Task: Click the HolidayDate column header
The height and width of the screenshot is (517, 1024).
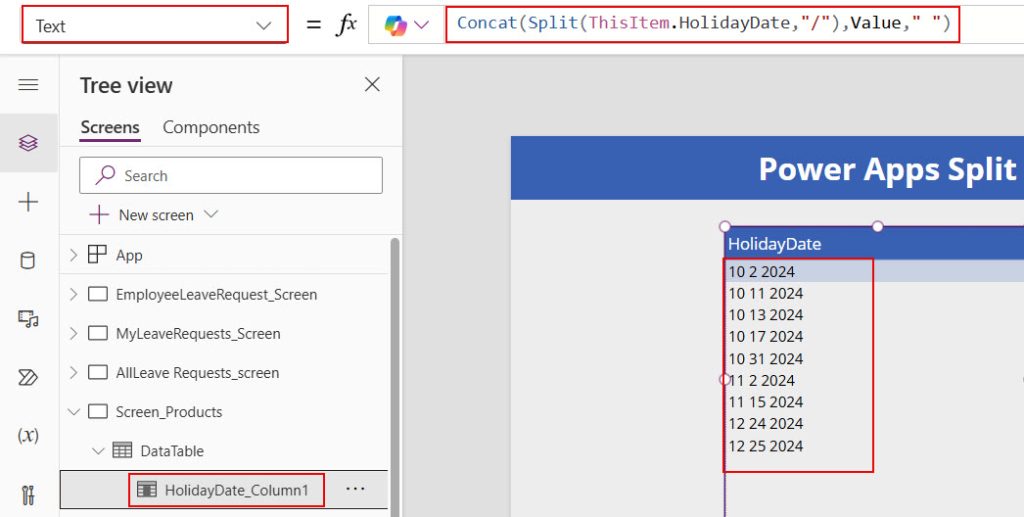Action: [775, 244]
